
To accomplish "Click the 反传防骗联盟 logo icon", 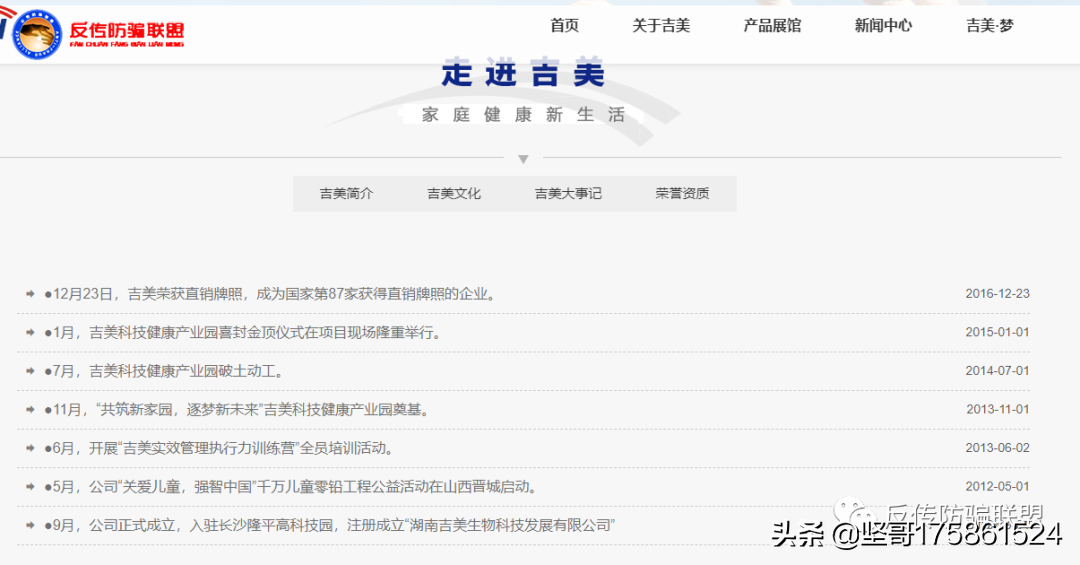I will (x=37, y=34).
